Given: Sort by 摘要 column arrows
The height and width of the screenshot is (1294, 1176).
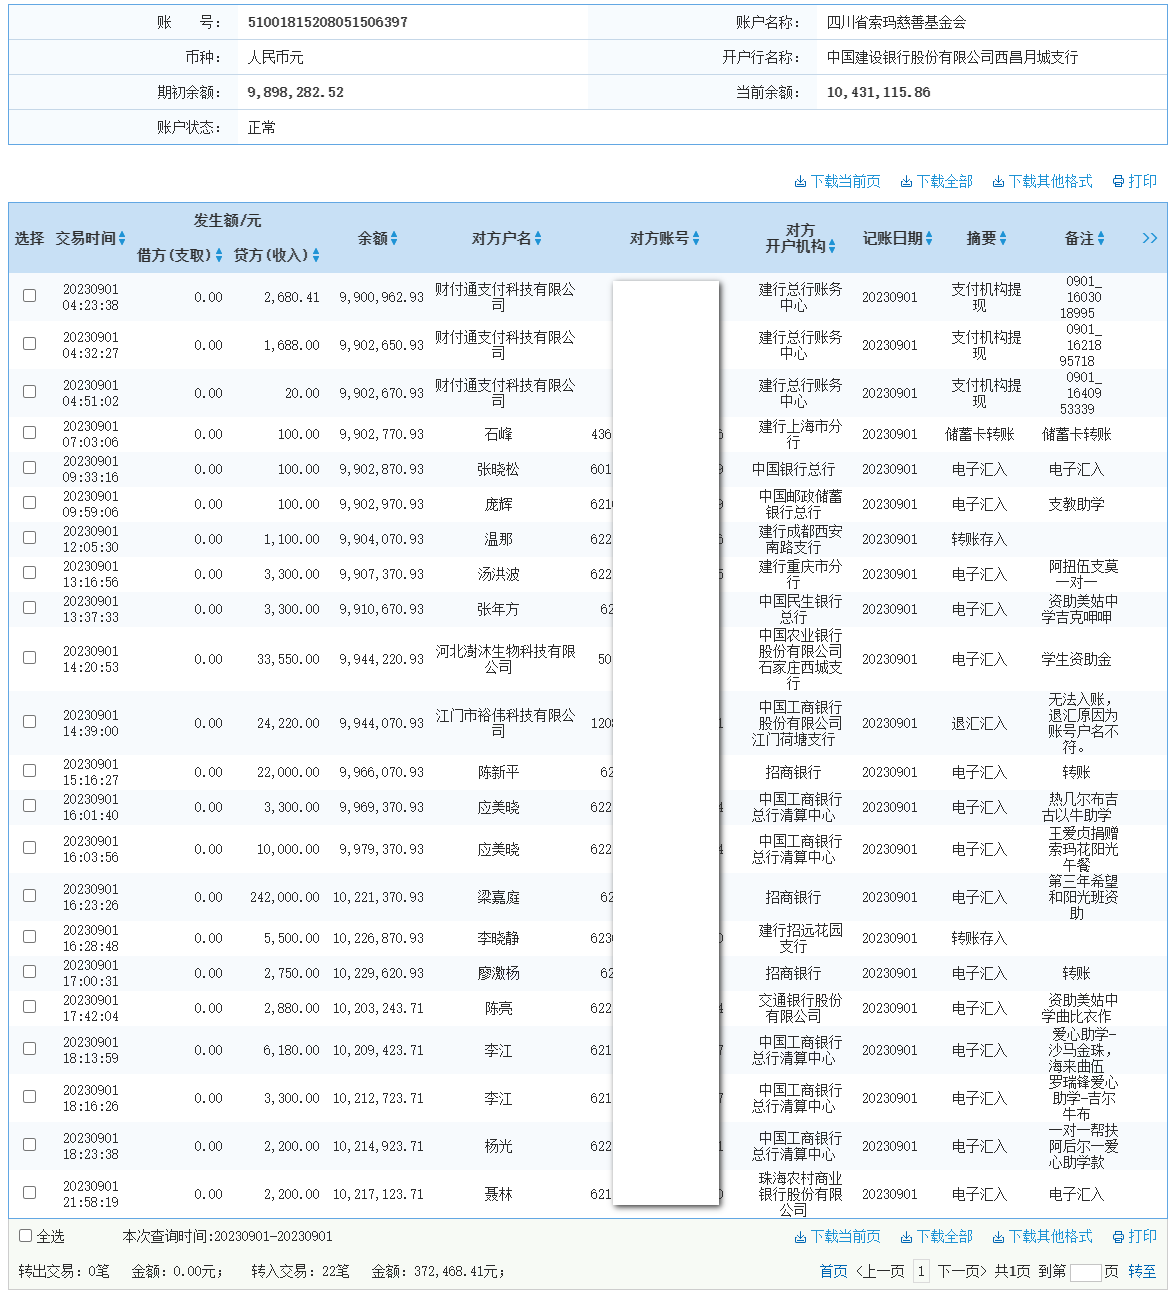Looking at the screenshot, I should click(x=1003, y=238).
